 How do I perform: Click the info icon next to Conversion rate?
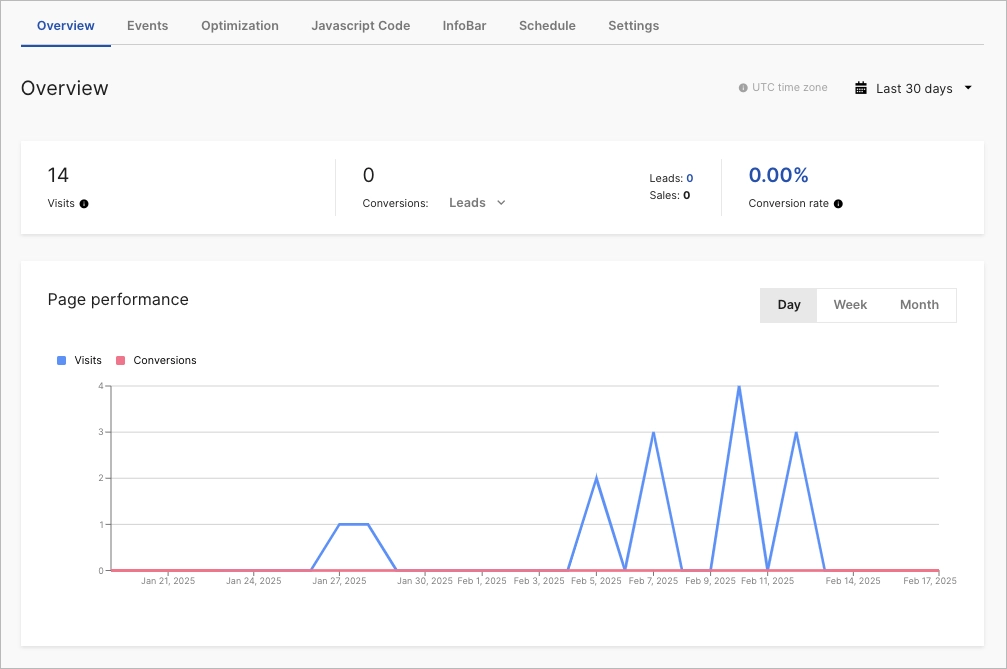click(838, 203)
